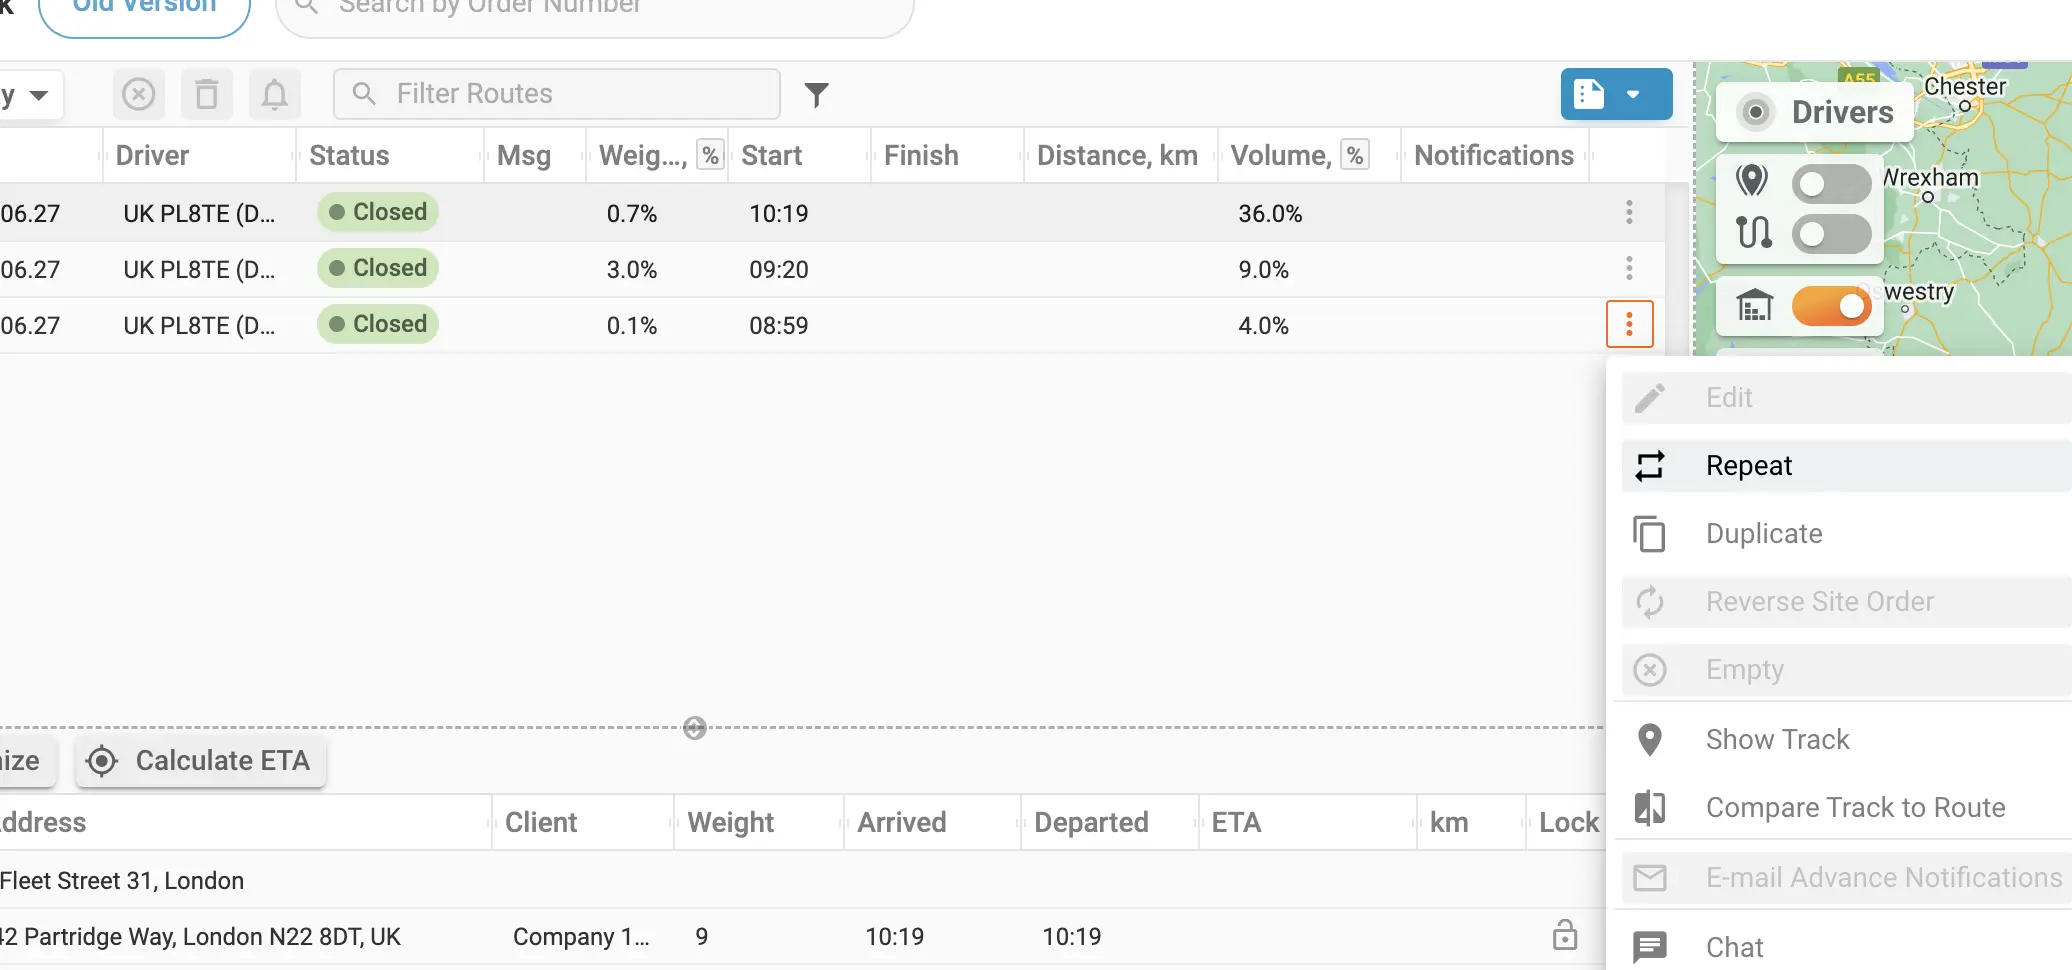Viewport: 2072px width, 970px height.
Task: Toggle percent unit for Weight column
Action: coord(710,156)
